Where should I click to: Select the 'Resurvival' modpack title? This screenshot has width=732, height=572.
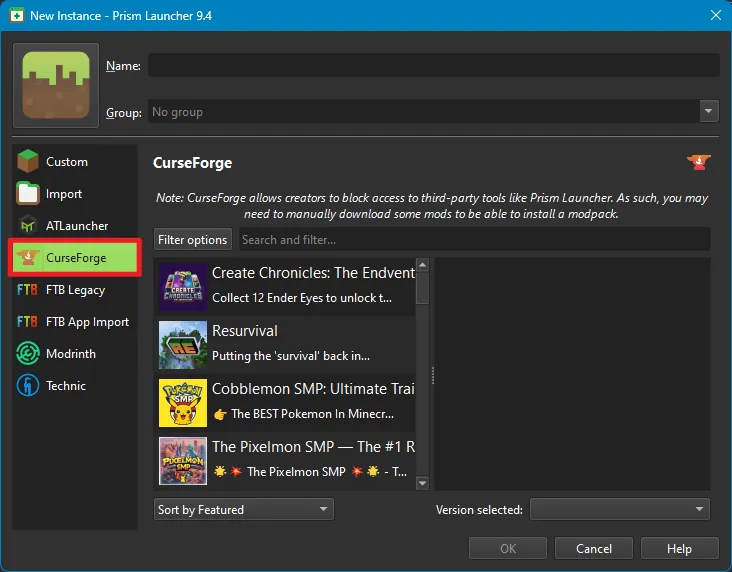coord(245,331)
